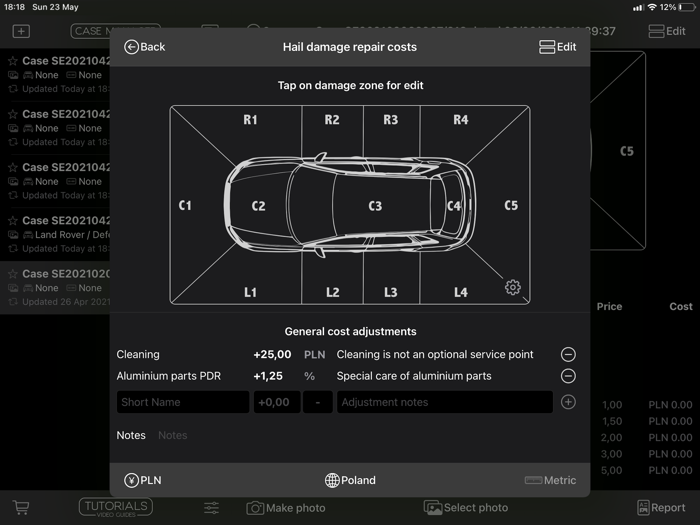Open the case updated 26 Apr 2021
The width and height of the screenshot is (700, 525).
55,288
